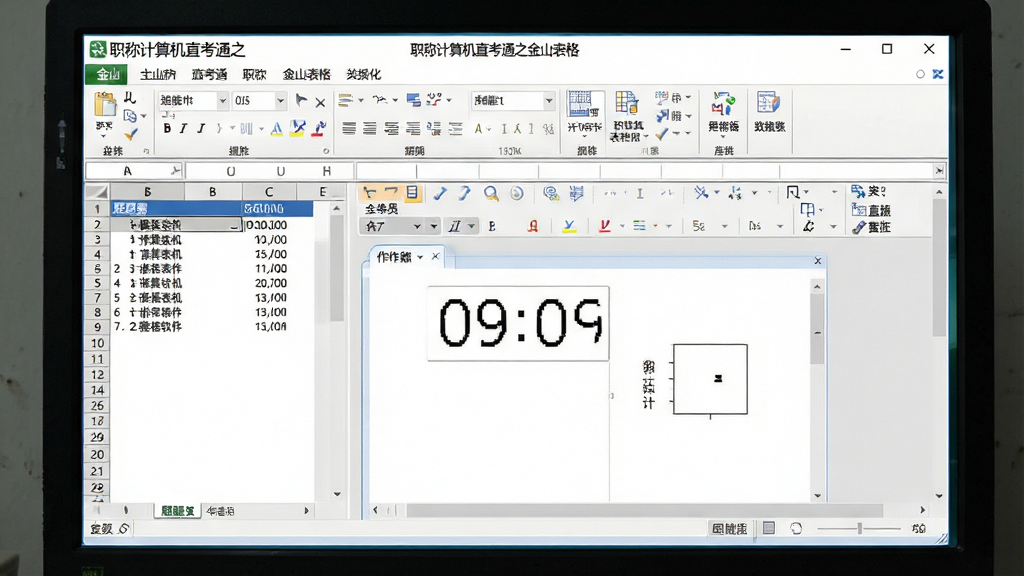Click the colored grid table icon in the ribbon
1024x576 pixels.
pyautogui.click(x=626, y=104)
